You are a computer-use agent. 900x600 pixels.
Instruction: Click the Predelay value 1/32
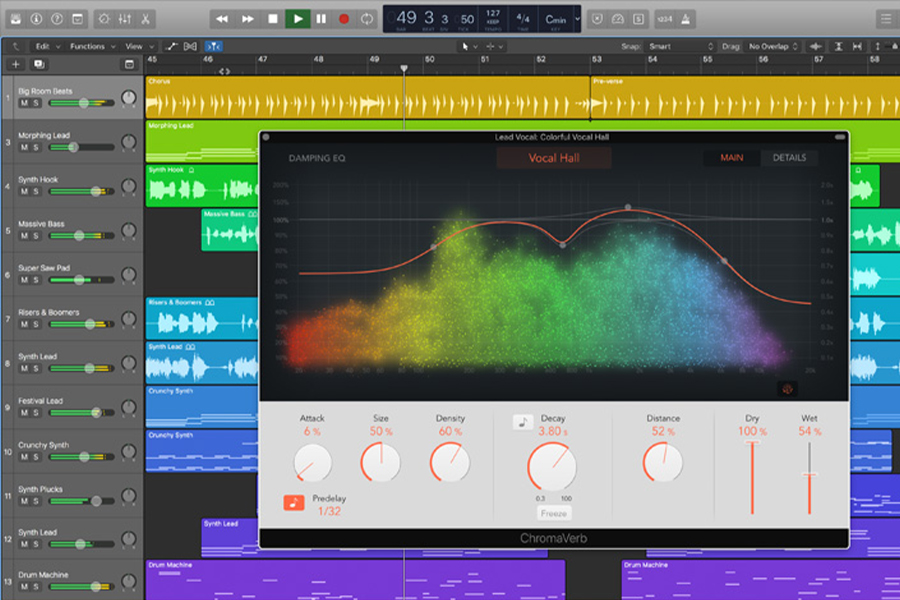tap(329, 511)
